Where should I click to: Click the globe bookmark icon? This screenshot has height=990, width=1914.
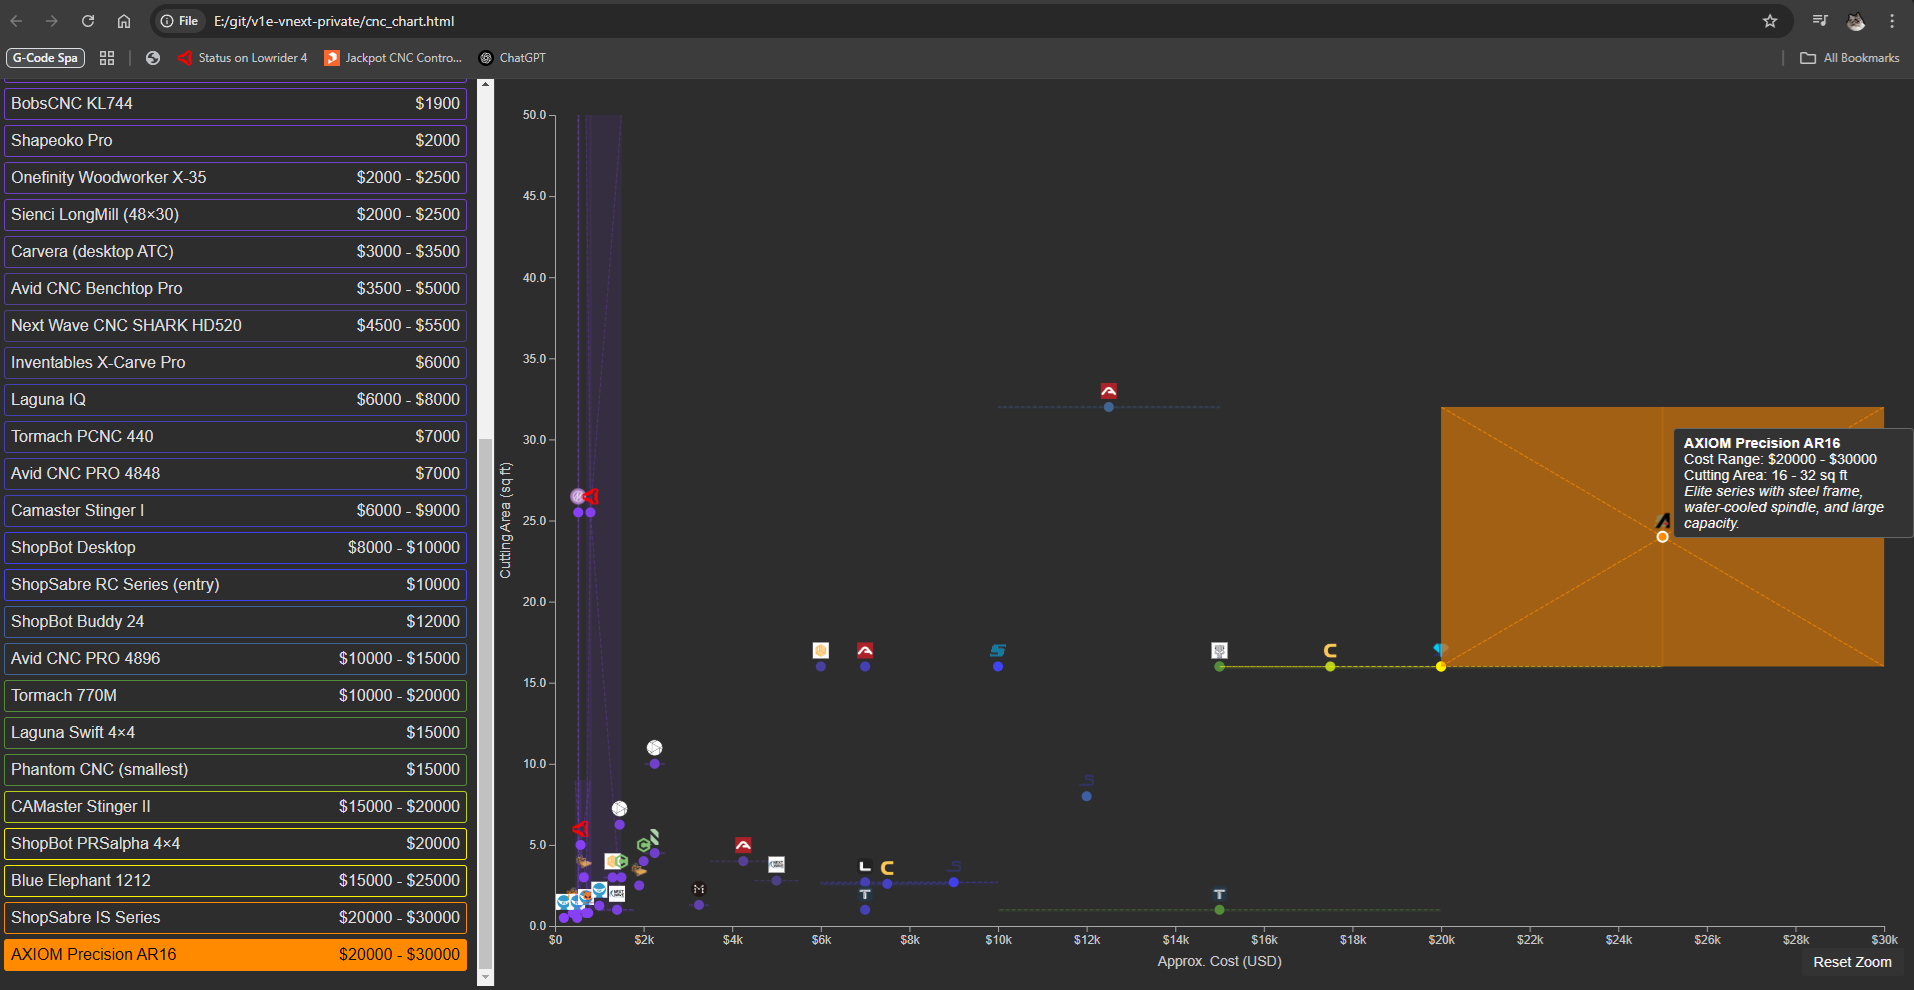[153, 58]
